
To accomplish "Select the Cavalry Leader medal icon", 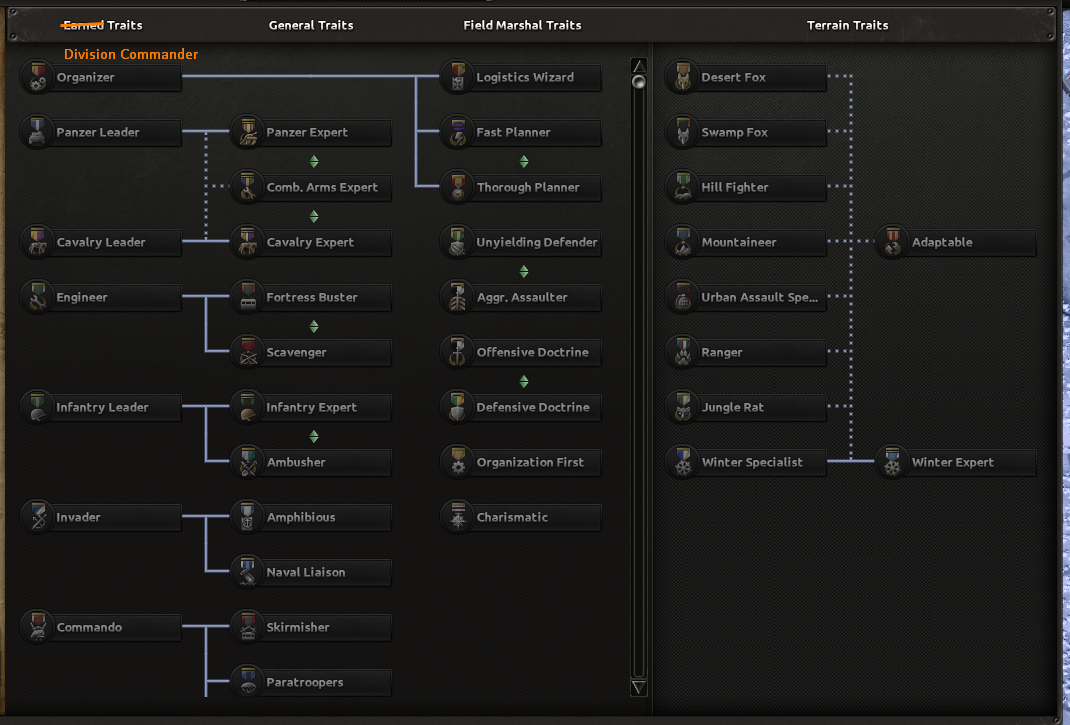I will click(x=38, y=242).
